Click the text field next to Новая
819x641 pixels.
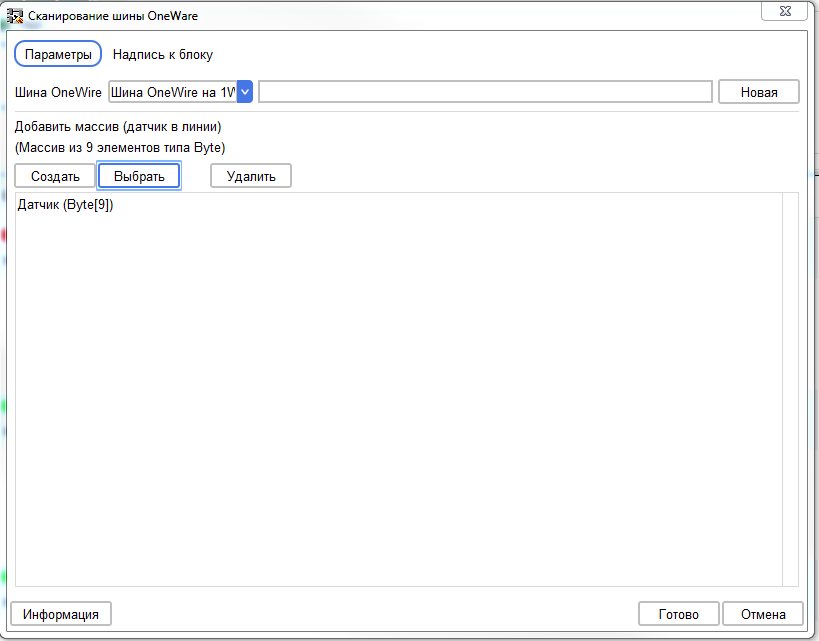point(486,92)
